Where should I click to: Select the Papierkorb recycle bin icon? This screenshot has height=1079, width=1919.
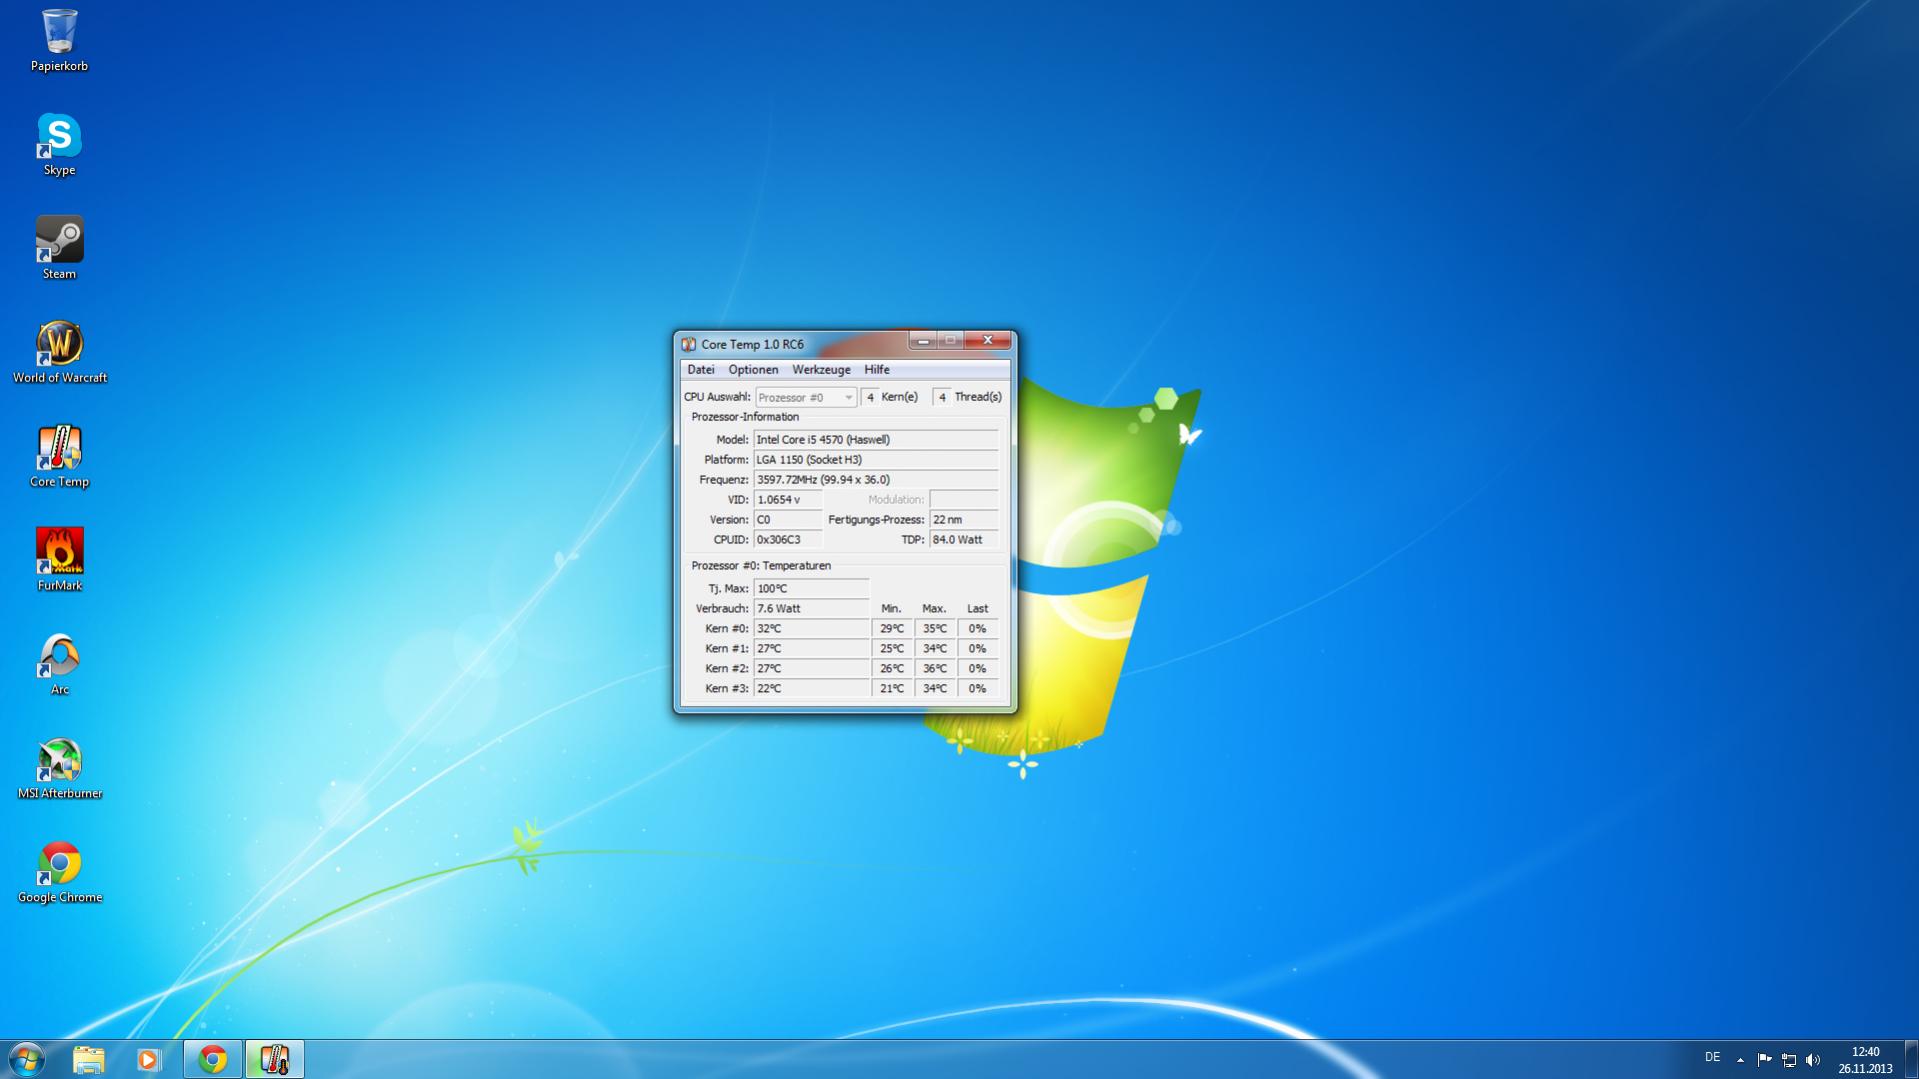[x=59, y=40]
